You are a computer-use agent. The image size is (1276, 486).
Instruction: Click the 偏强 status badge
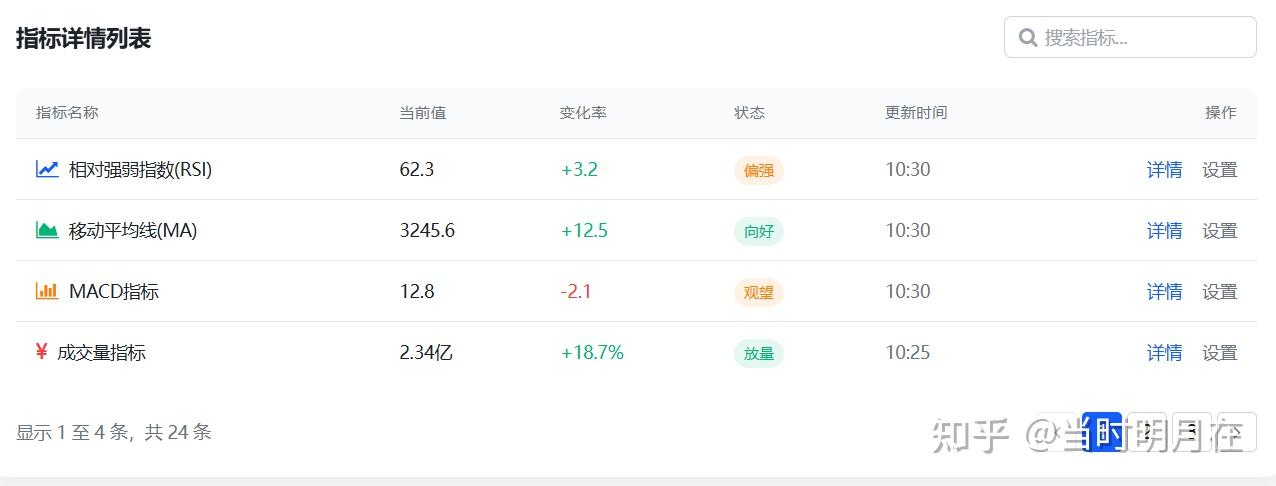click(758, 170)
